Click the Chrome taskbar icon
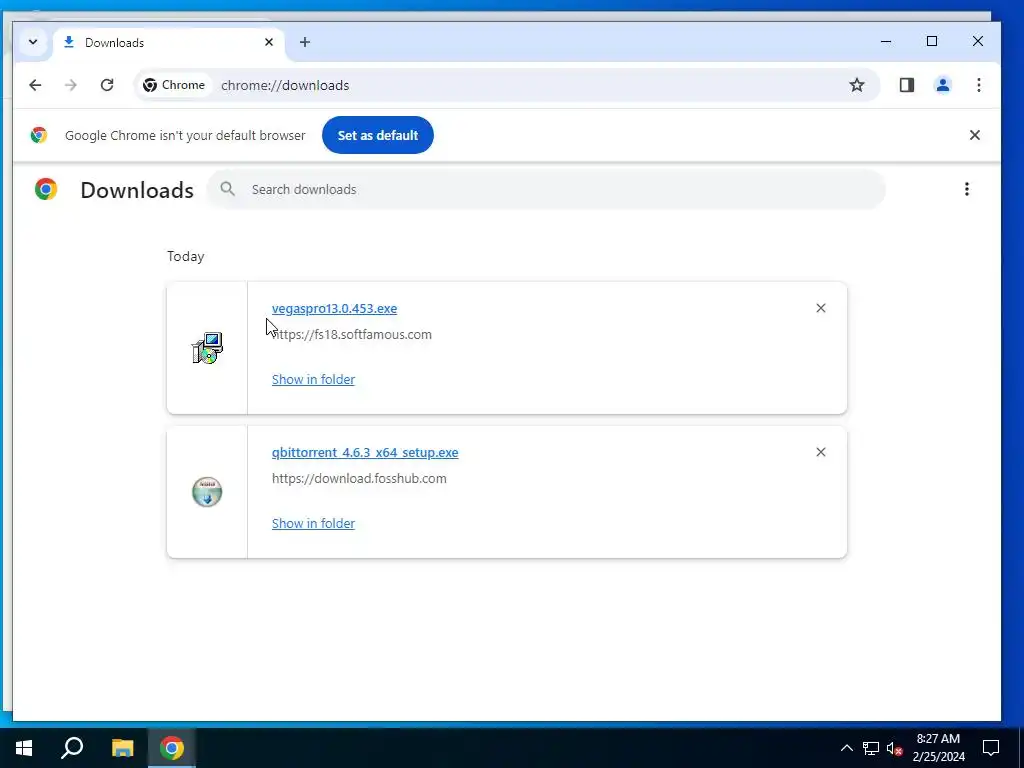Screen dimensions: 1024x768 tap(172, 748)
